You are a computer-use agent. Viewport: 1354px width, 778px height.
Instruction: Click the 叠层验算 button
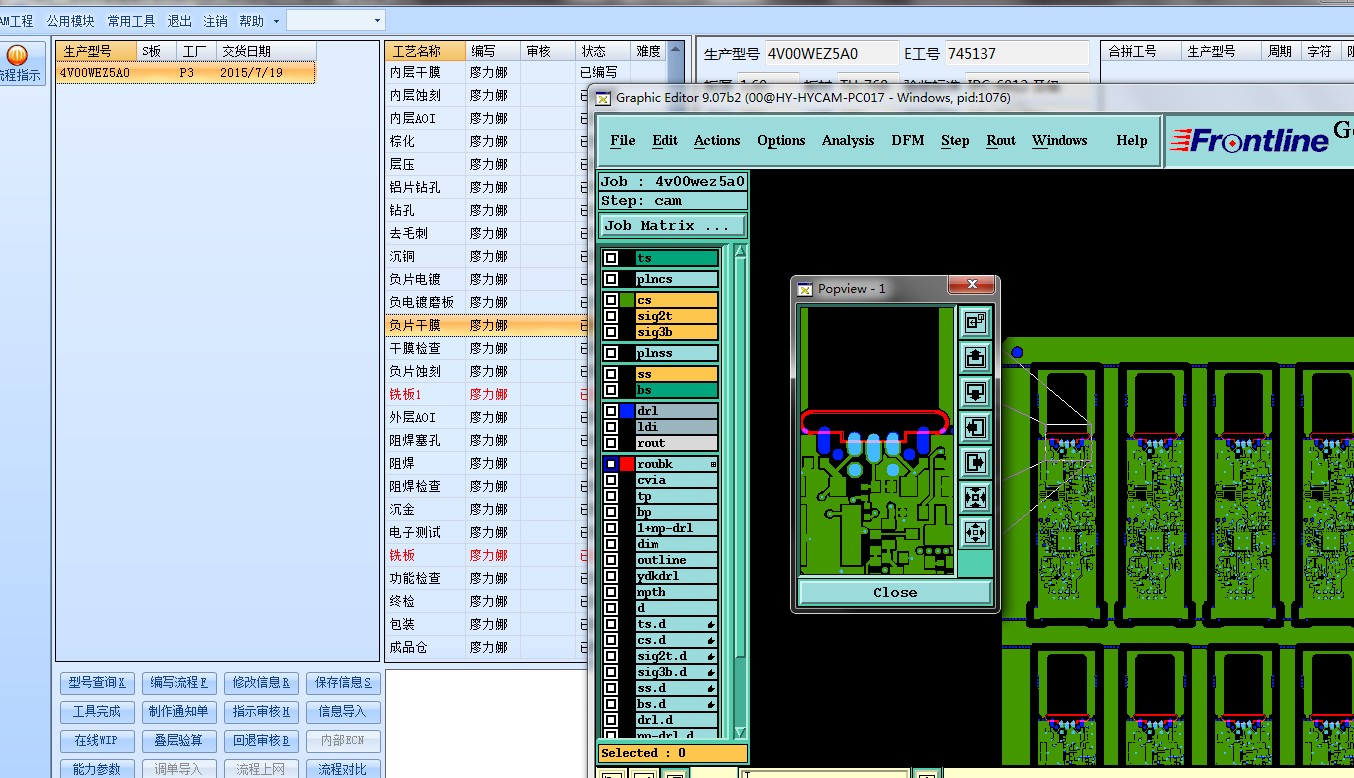coord(179,741)
